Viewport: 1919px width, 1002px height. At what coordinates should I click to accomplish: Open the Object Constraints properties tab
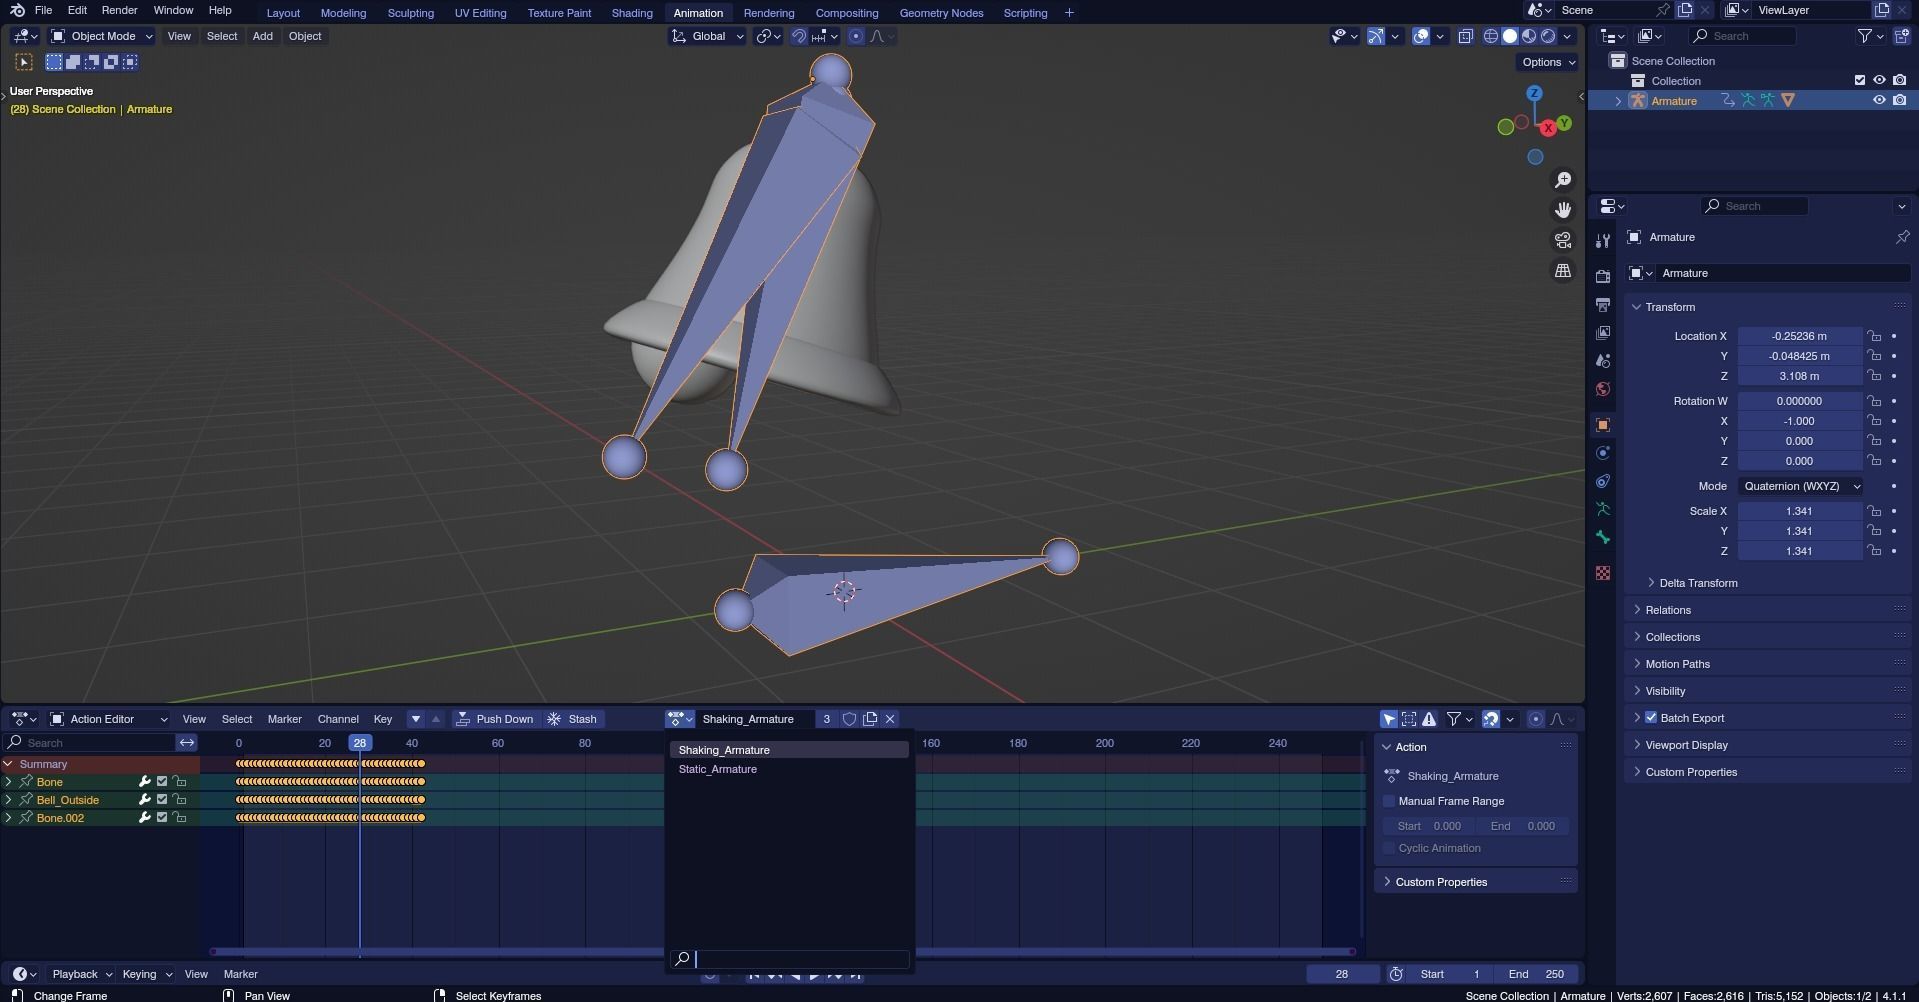pos(1603,481)
